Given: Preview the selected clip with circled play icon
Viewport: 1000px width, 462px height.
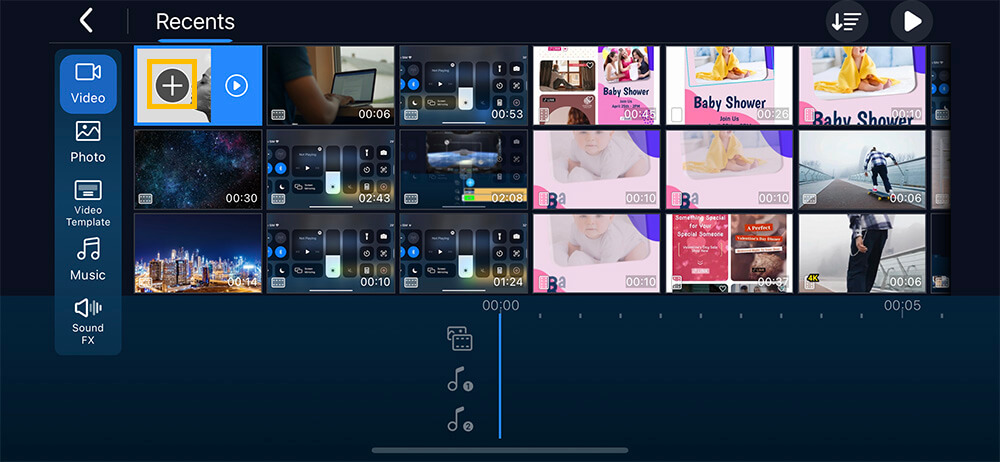Looking at the screenshot, I should (237, 85).
